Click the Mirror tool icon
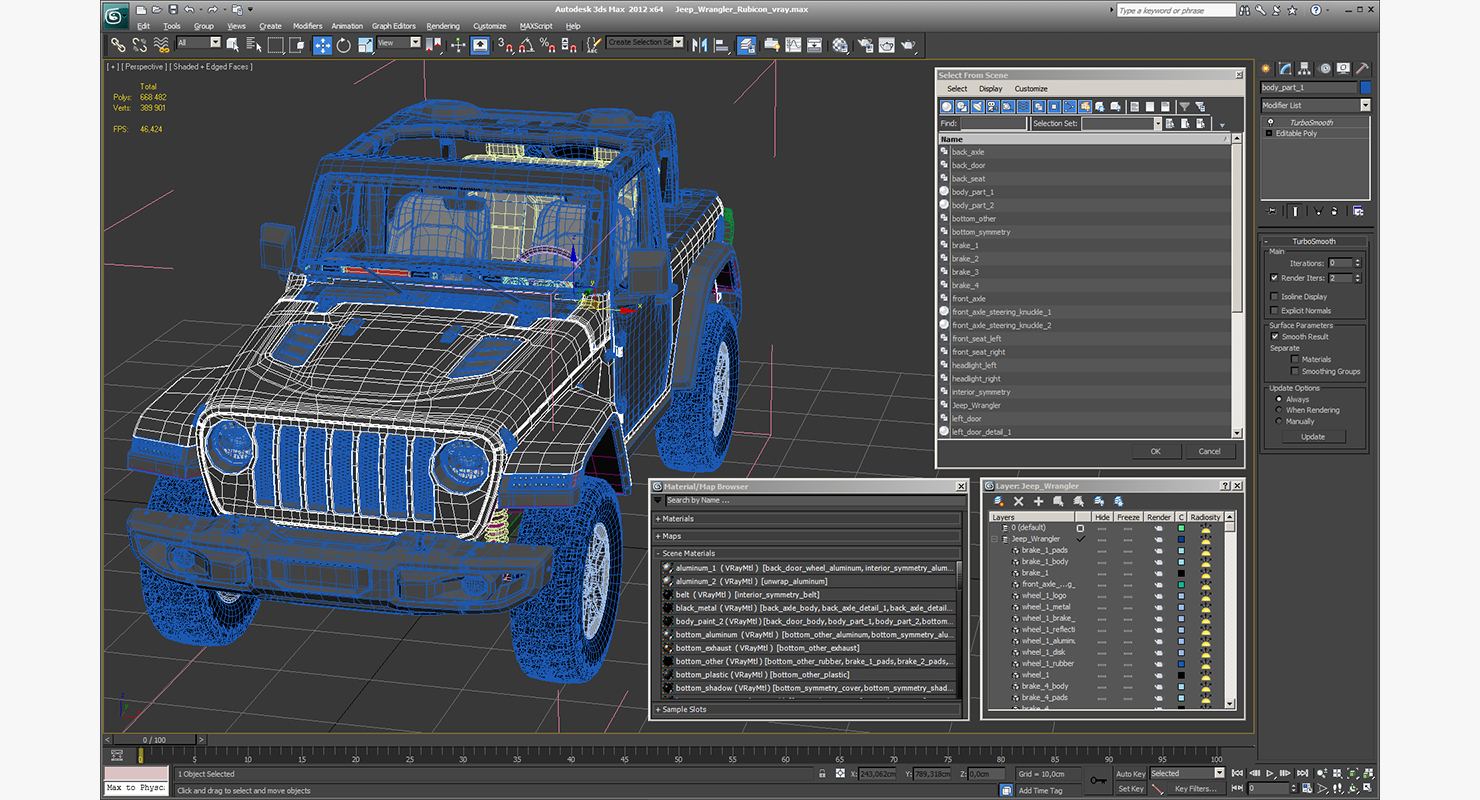The image size is (1480, 800). pyautogui.click(x=700, y=45)
